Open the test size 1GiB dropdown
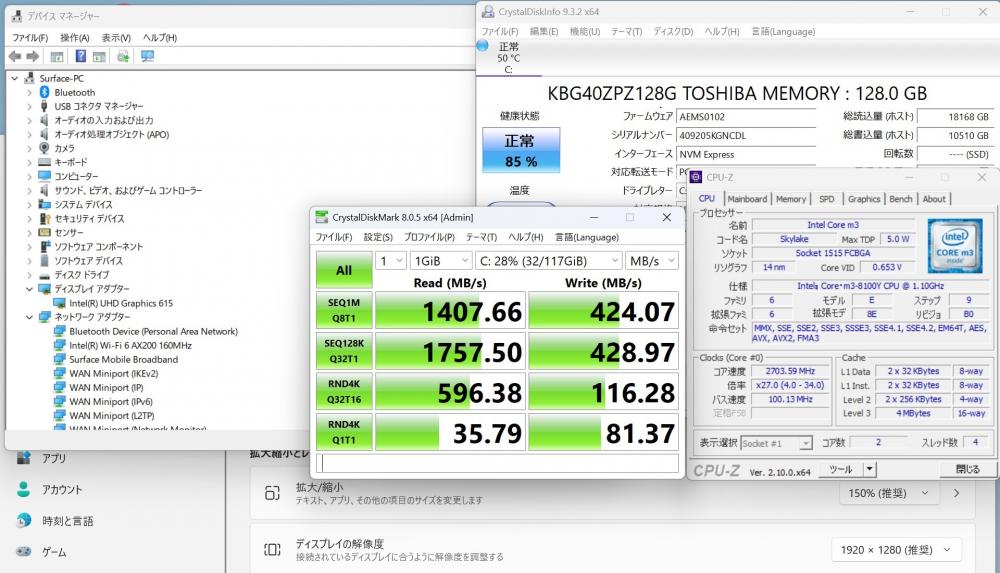The image size is (1000, 573). pyautogui.click(x=441, y=260)
